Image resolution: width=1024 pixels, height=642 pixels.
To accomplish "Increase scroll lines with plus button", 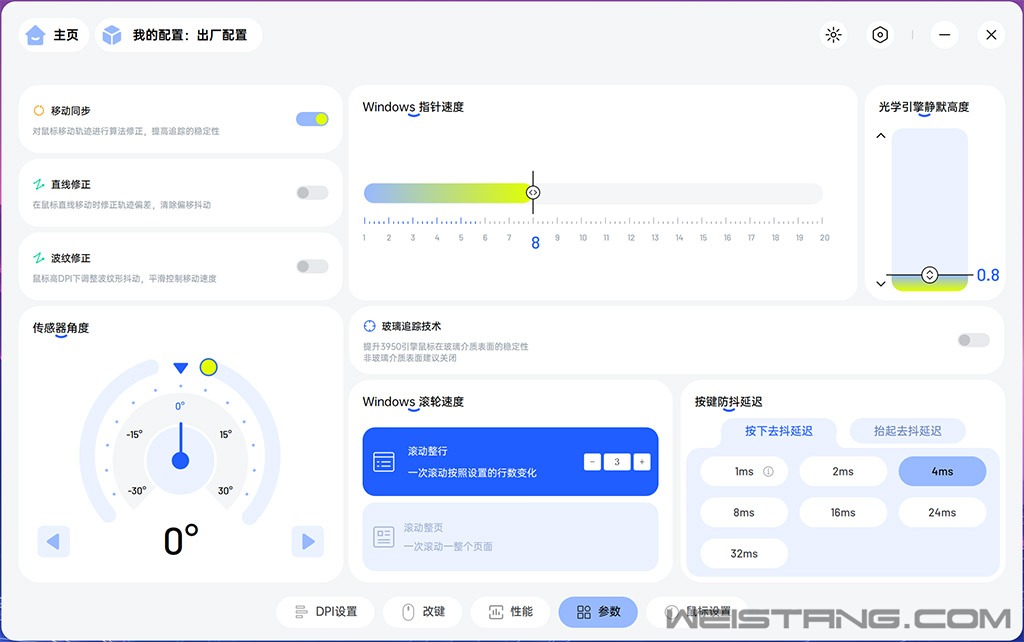I will 642,462.
